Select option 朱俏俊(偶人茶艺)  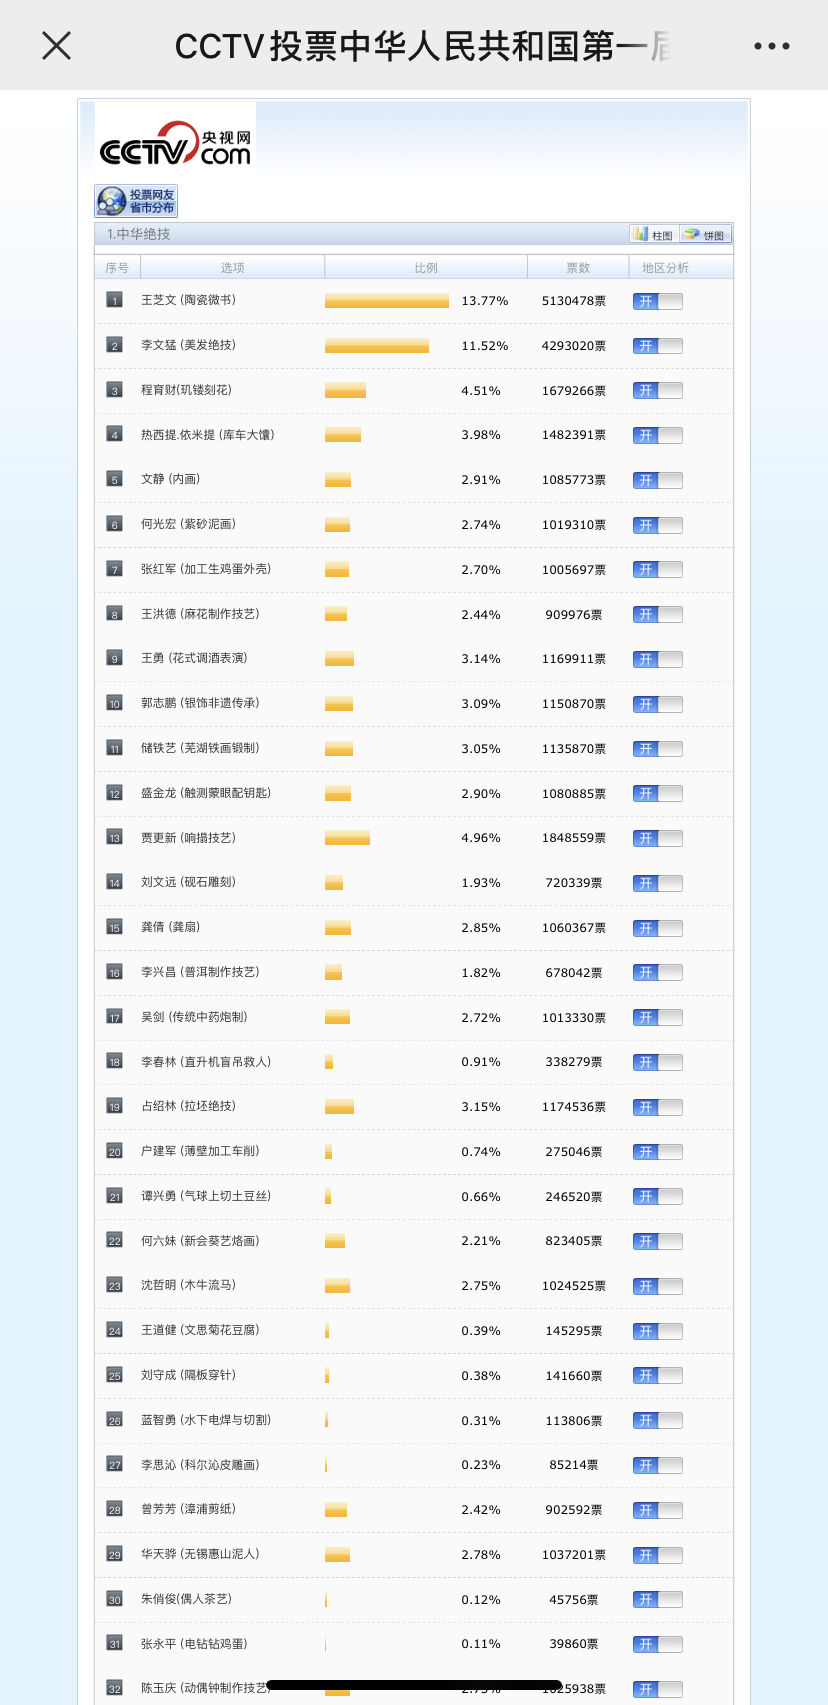(x=187, y=1599)
